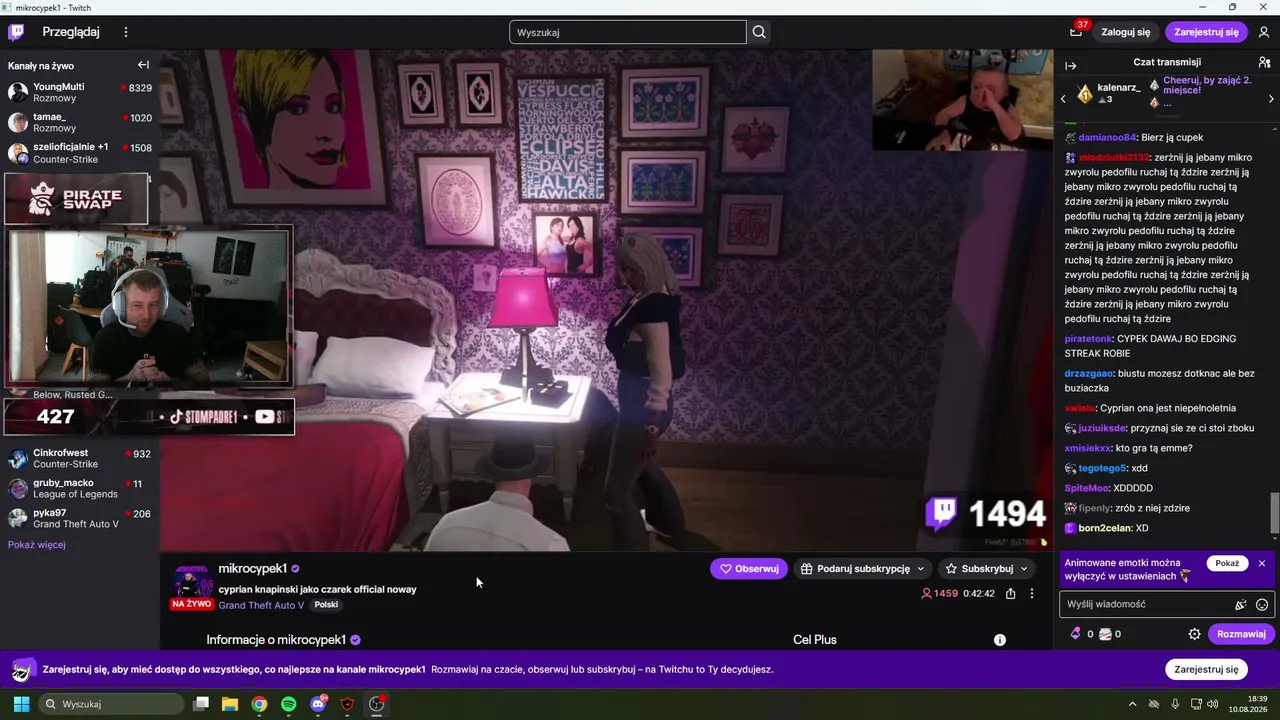This screenshot has height=720, width=1280.
Task: Check the bits balance icon below chat
Action: pyautogui.click(x=1076, y=634)
